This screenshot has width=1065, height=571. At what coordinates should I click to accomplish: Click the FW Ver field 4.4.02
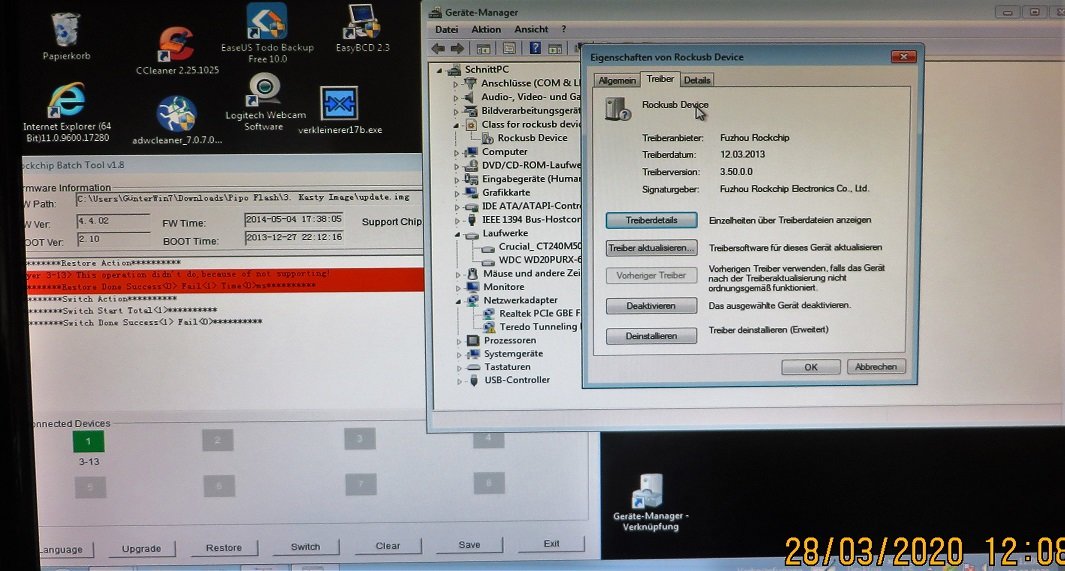click(x=112, y=221)
